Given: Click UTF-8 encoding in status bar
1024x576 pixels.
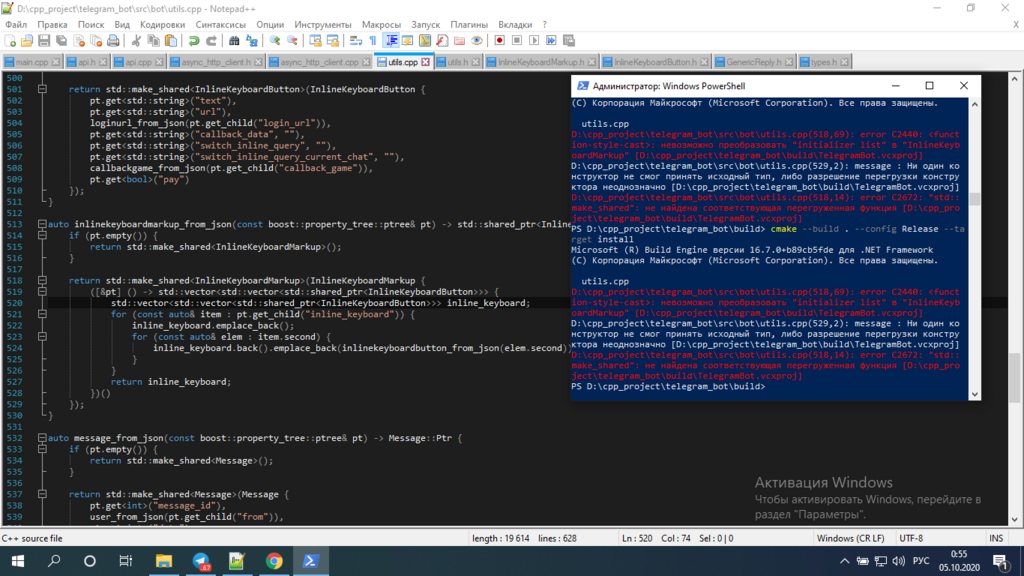Looking at the screenshot, I should [x=911, y=538].
